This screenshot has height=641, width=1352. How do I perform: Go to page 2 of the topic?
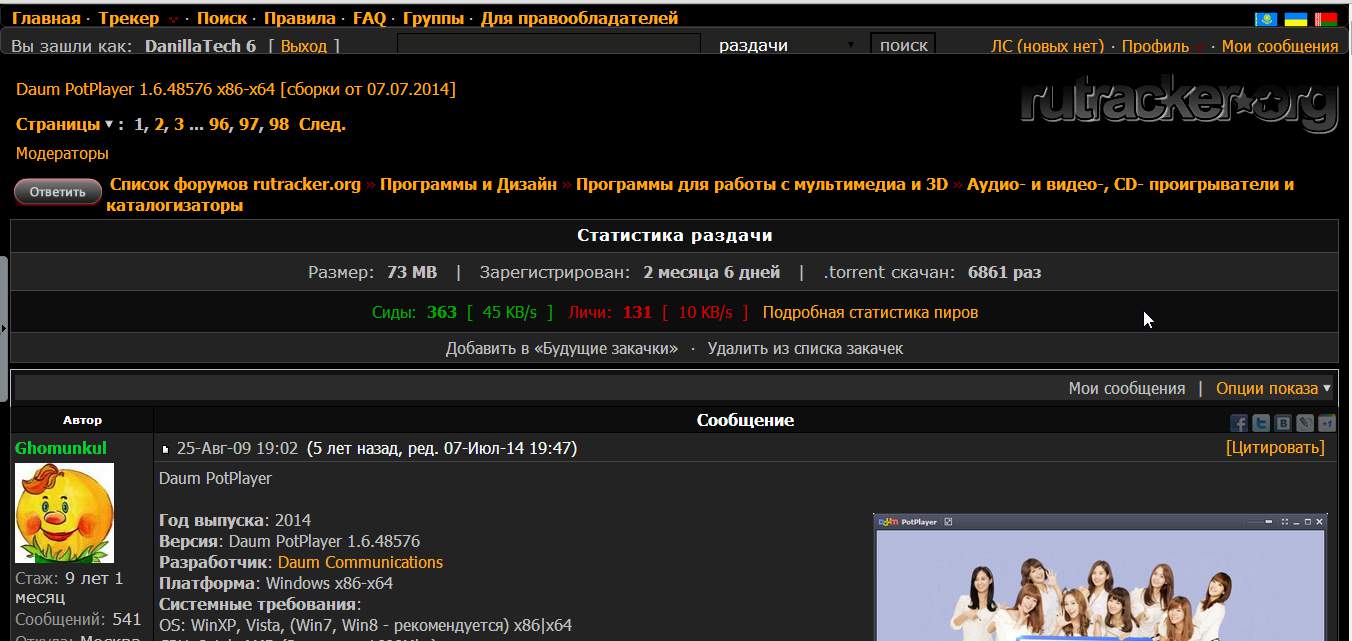159,124
